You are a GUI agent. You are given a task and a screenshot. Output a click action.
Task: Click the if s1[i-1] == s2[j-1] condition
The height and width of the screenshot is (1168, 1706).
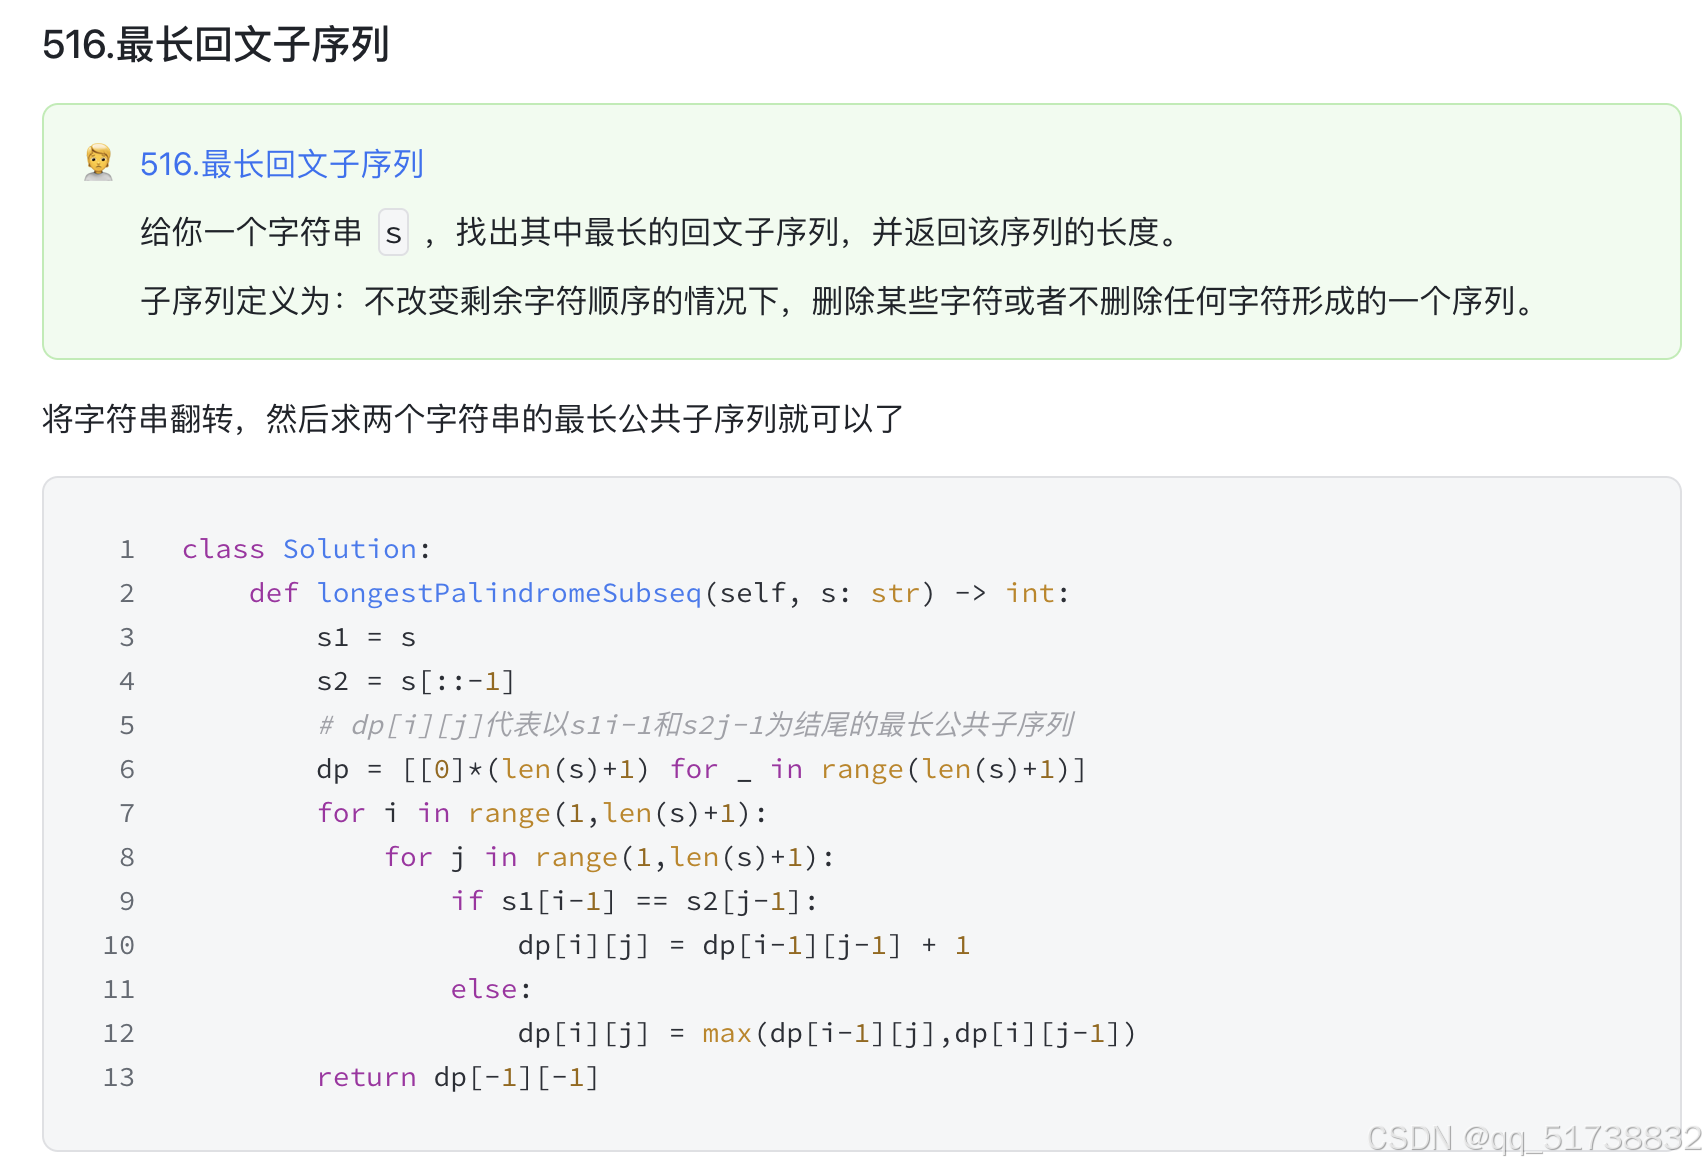pos(635,901)
